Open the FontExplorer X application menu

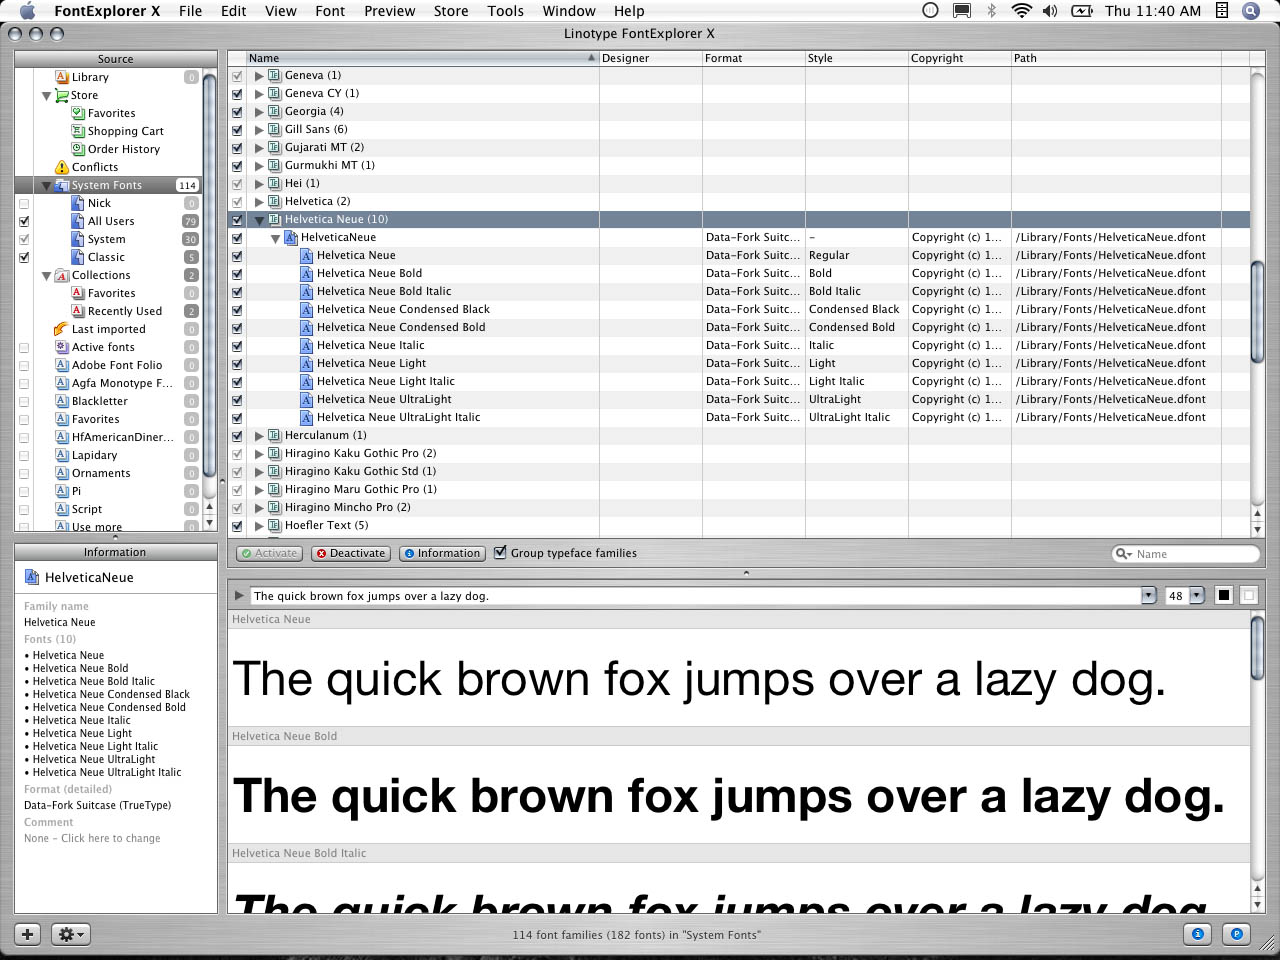pyautogui.click(x=107, y=11)
